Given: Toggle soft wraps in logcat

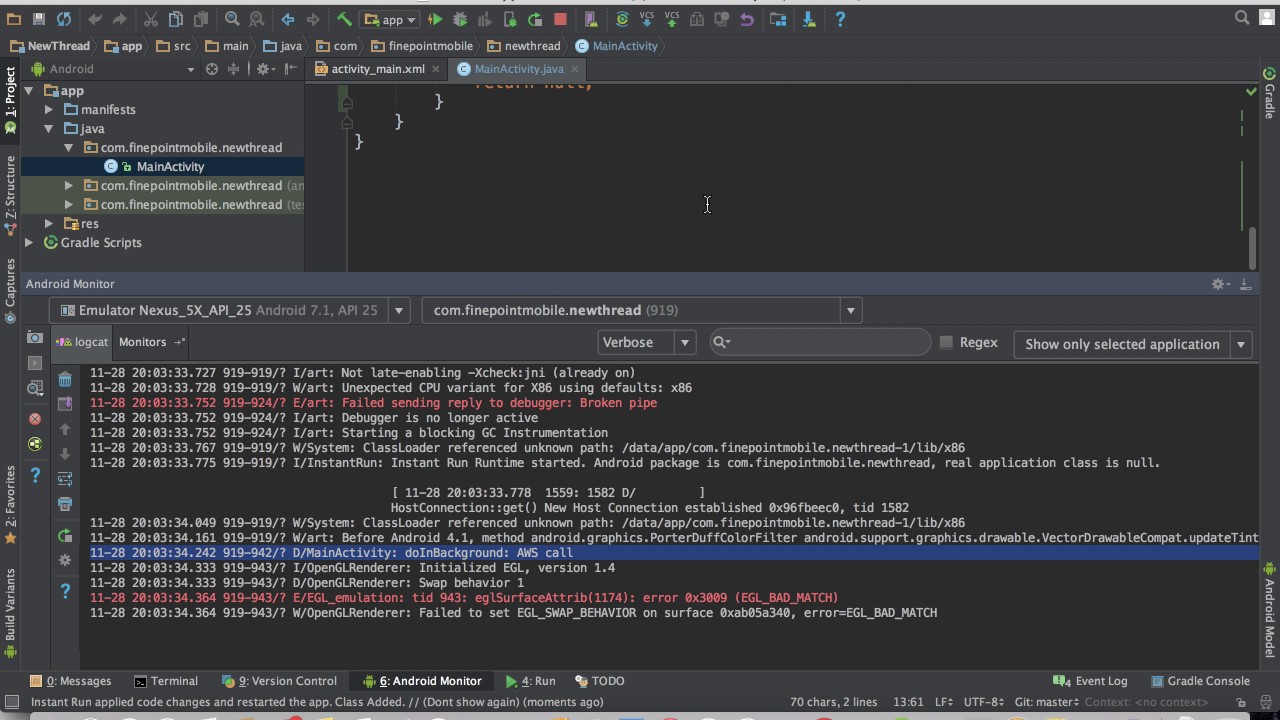Looking at the screenshot, I should [x=65, y=479].
